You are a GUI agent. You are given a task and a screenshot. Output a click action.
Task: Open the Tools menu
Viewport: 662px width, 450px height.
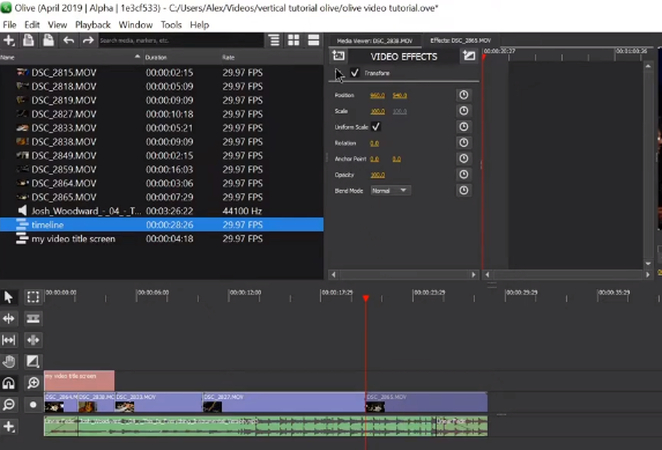coord(171,25)
